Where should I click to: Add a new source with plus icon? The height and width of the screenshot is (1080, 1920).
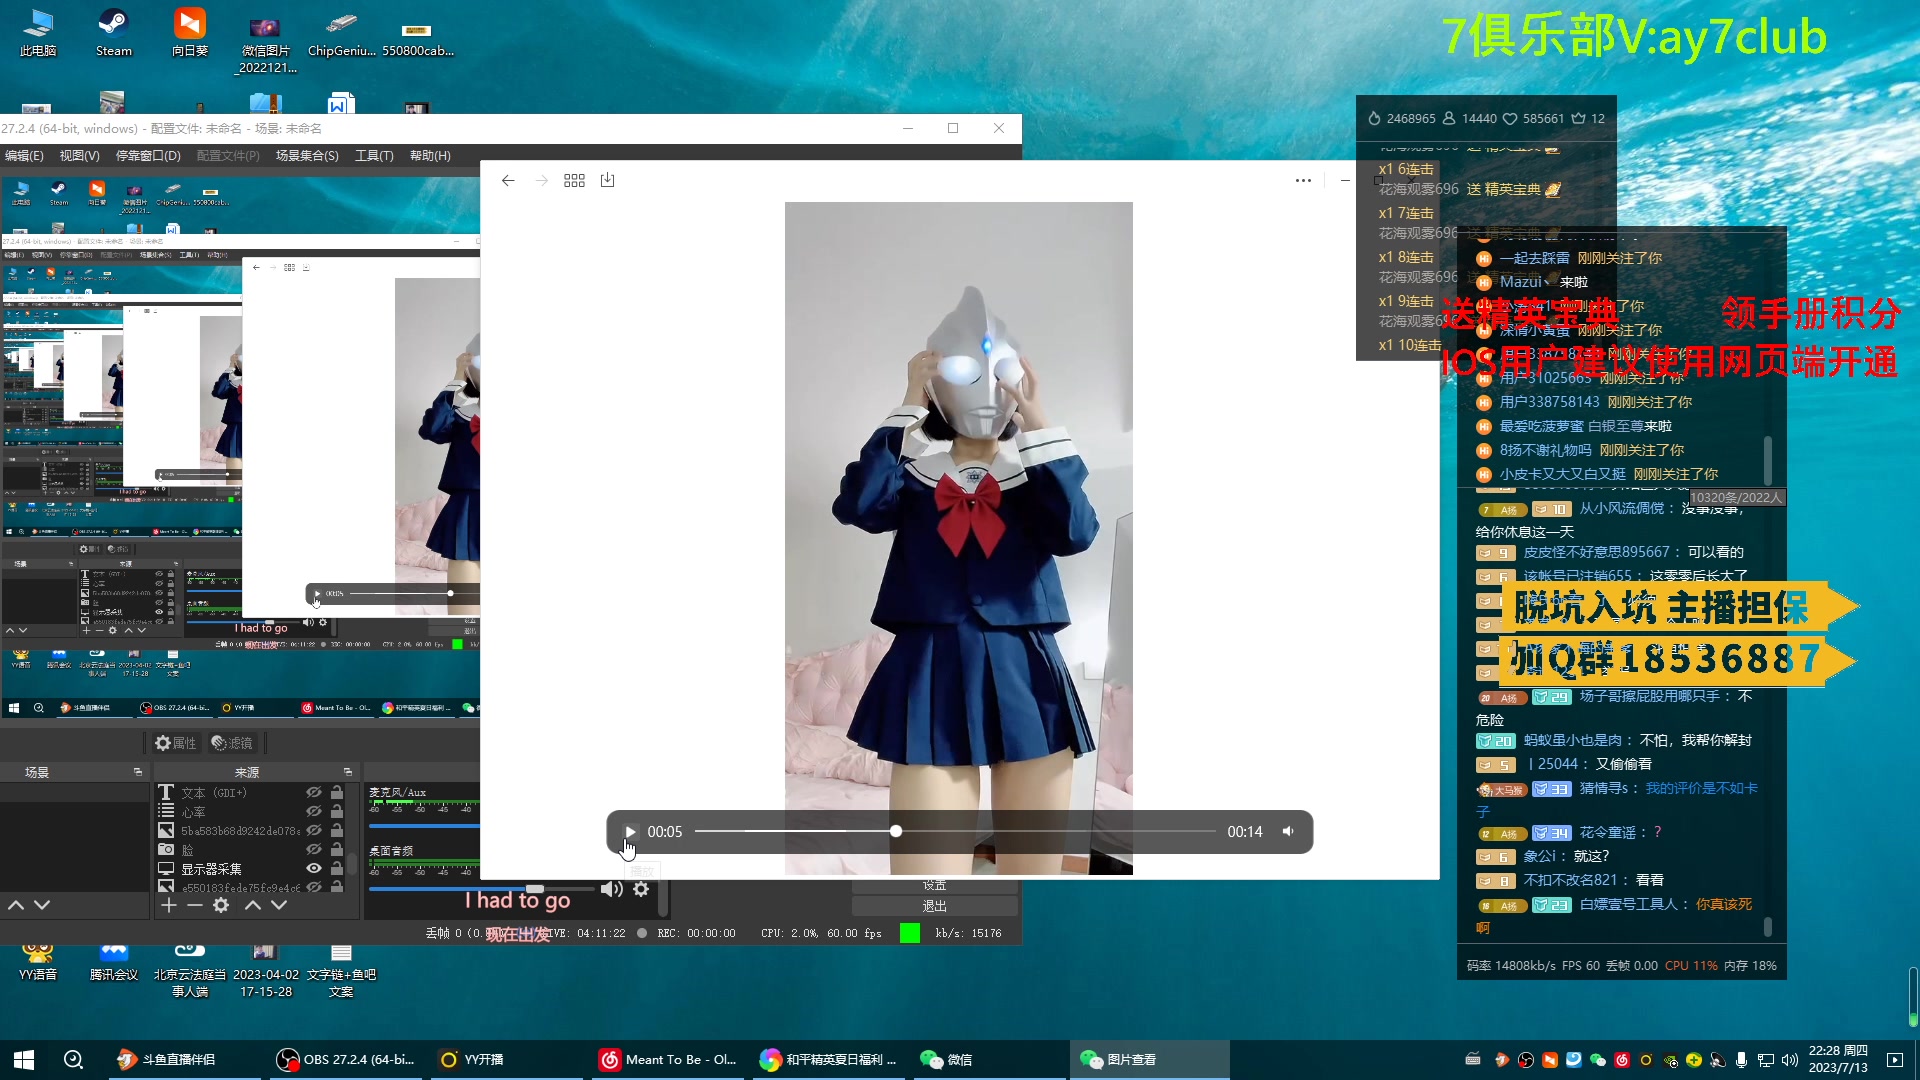point(169,905)
